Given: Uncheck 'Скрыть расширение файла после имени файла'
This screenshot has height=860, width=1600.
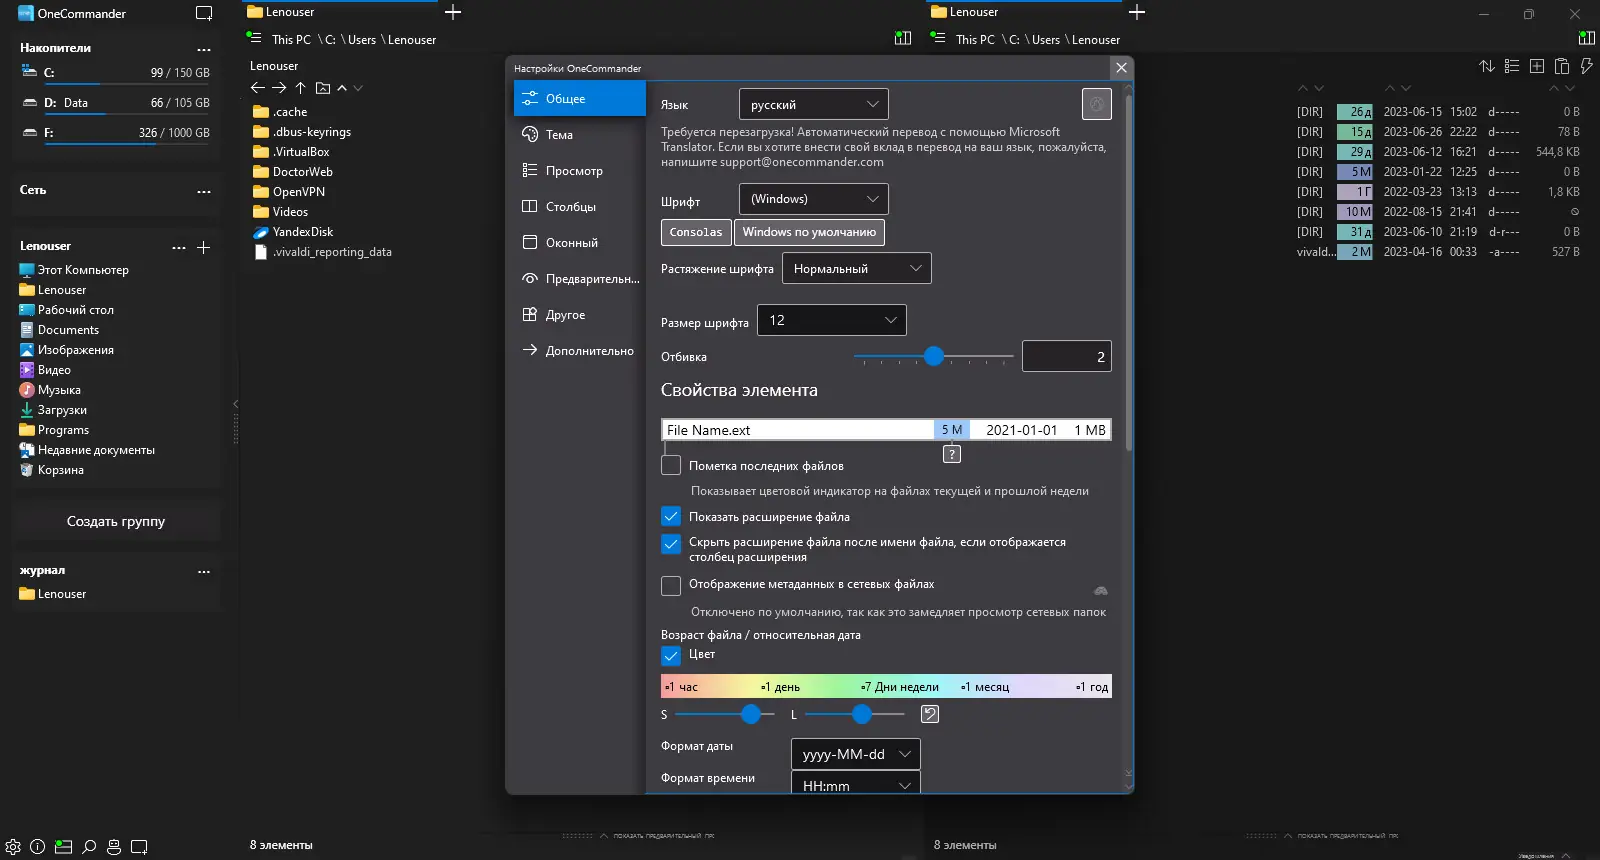Looking at the screenshot, I should [671, 545].
